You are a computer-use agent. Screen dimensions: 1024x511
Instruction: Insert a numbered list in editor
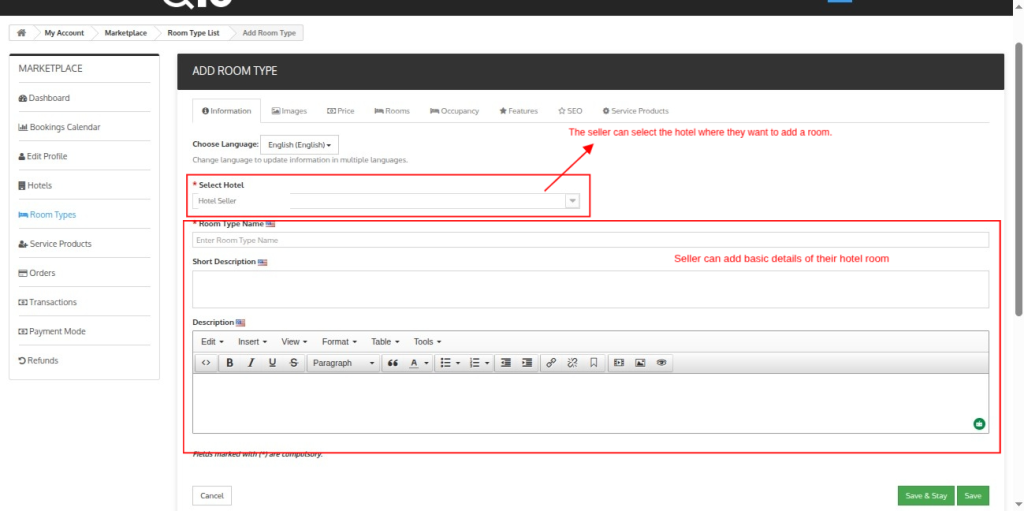[x=475, y=363]
